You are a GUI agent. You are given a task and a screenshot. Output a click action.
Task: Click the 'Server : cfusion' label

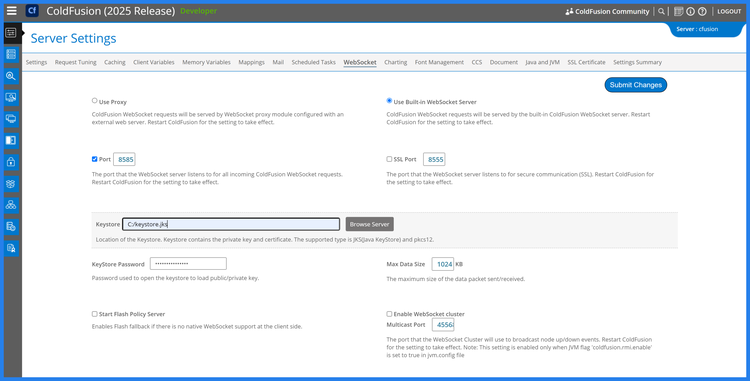pyautogui.click(x=697, y=29)
